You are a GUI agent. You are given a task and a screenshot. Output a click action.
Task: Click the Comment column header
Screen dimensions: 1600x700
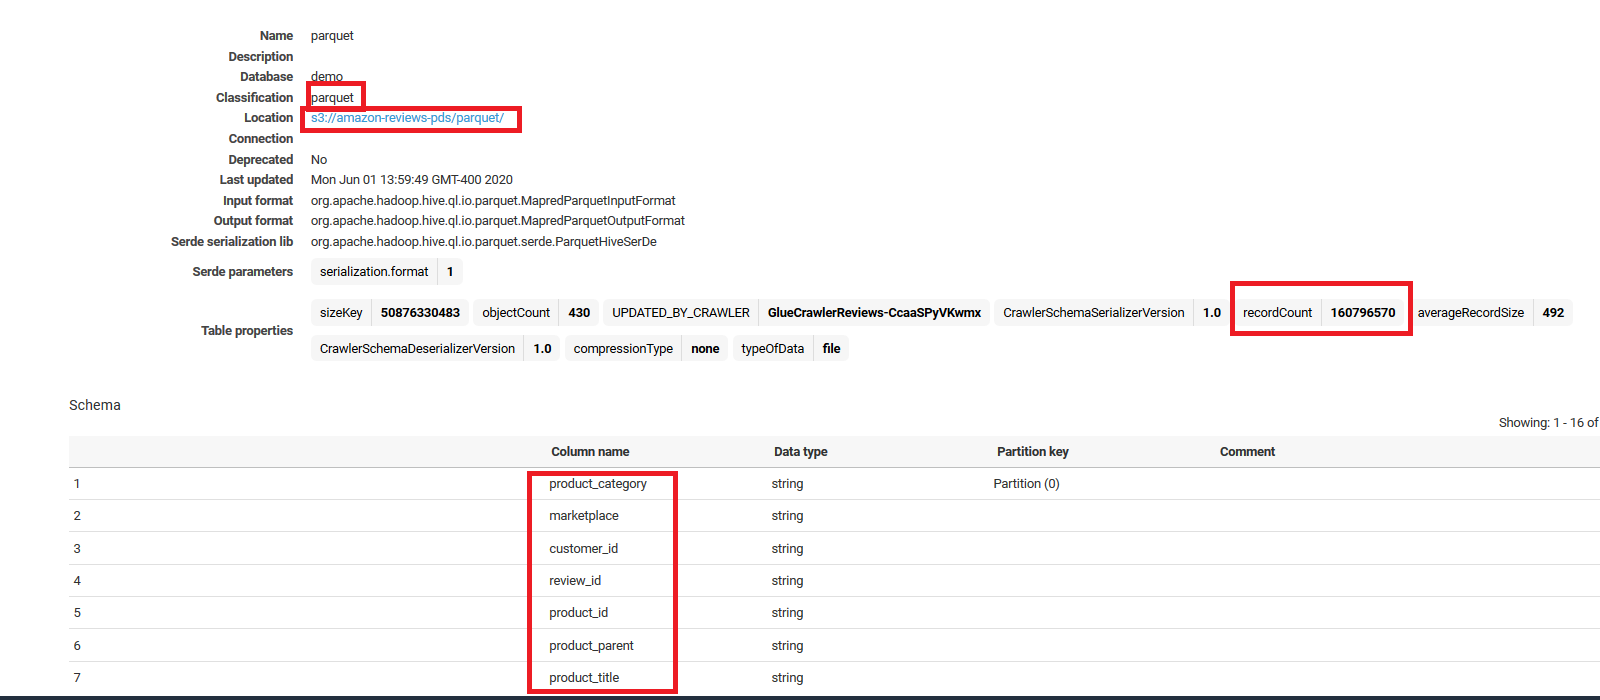[1247, 452]
